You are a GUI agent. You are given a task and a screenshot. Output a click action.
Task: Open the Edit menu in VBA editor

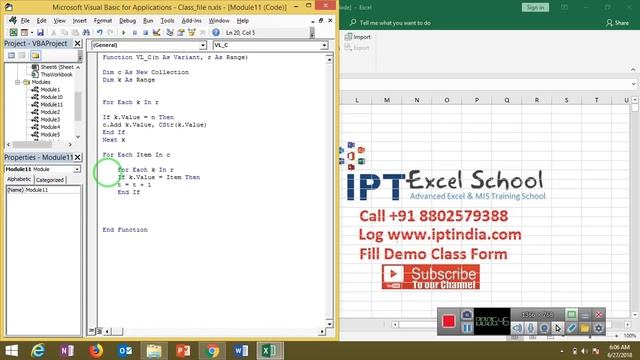point(41,20)
